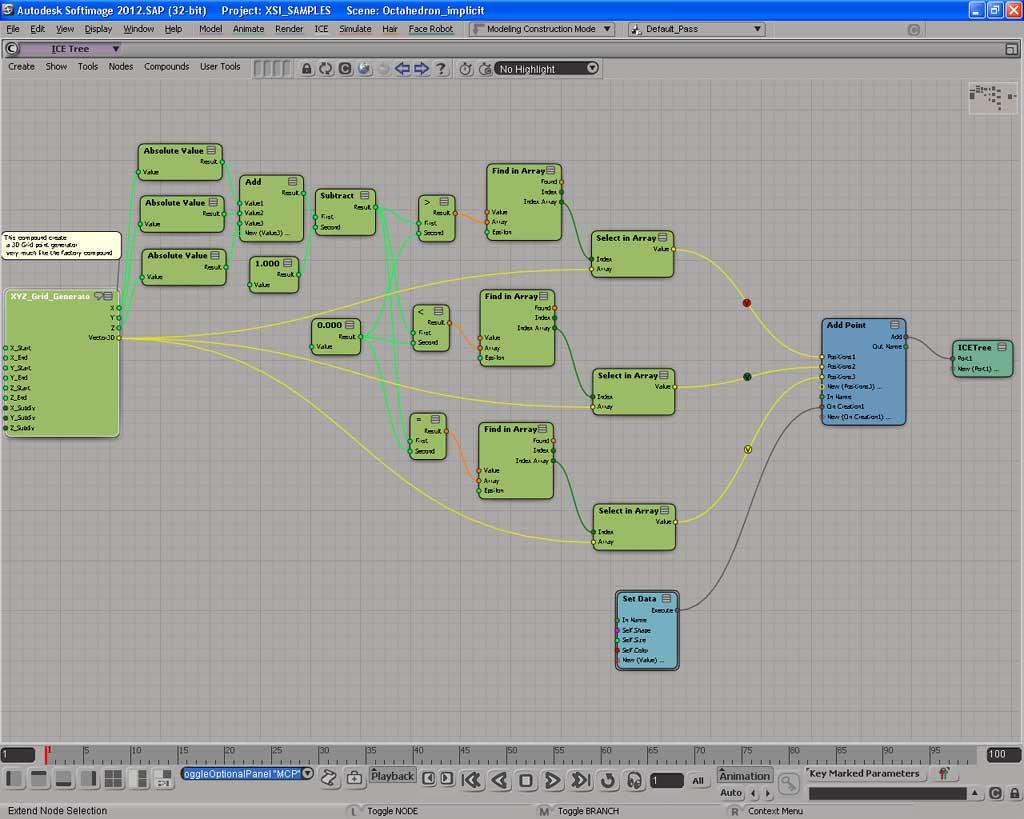
Task: Collapse the Add Point node
Action: (x=895, y=325)
